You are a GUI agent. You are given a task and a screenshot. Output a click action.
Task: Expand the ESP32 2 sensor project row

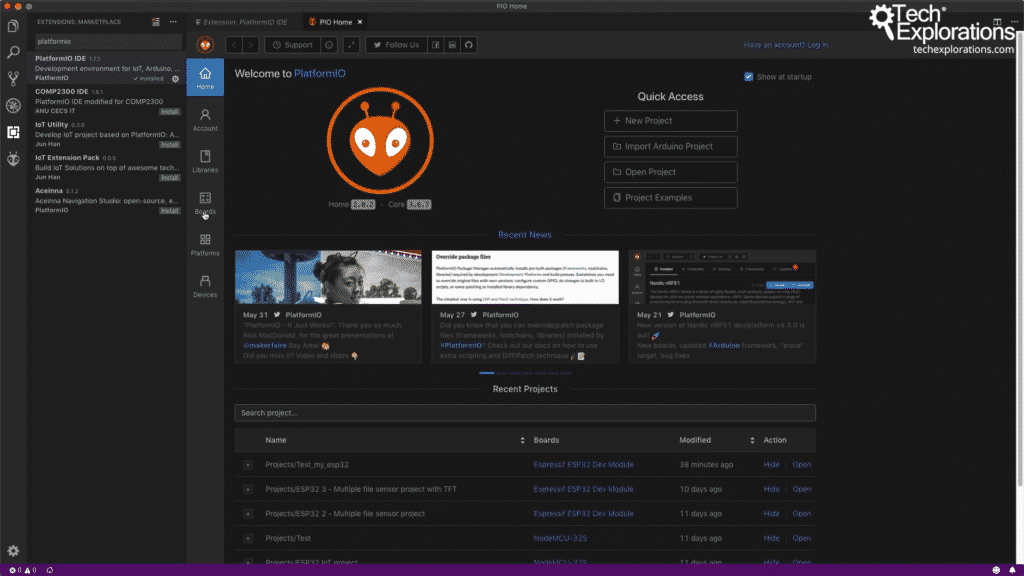tap(248, 514)
